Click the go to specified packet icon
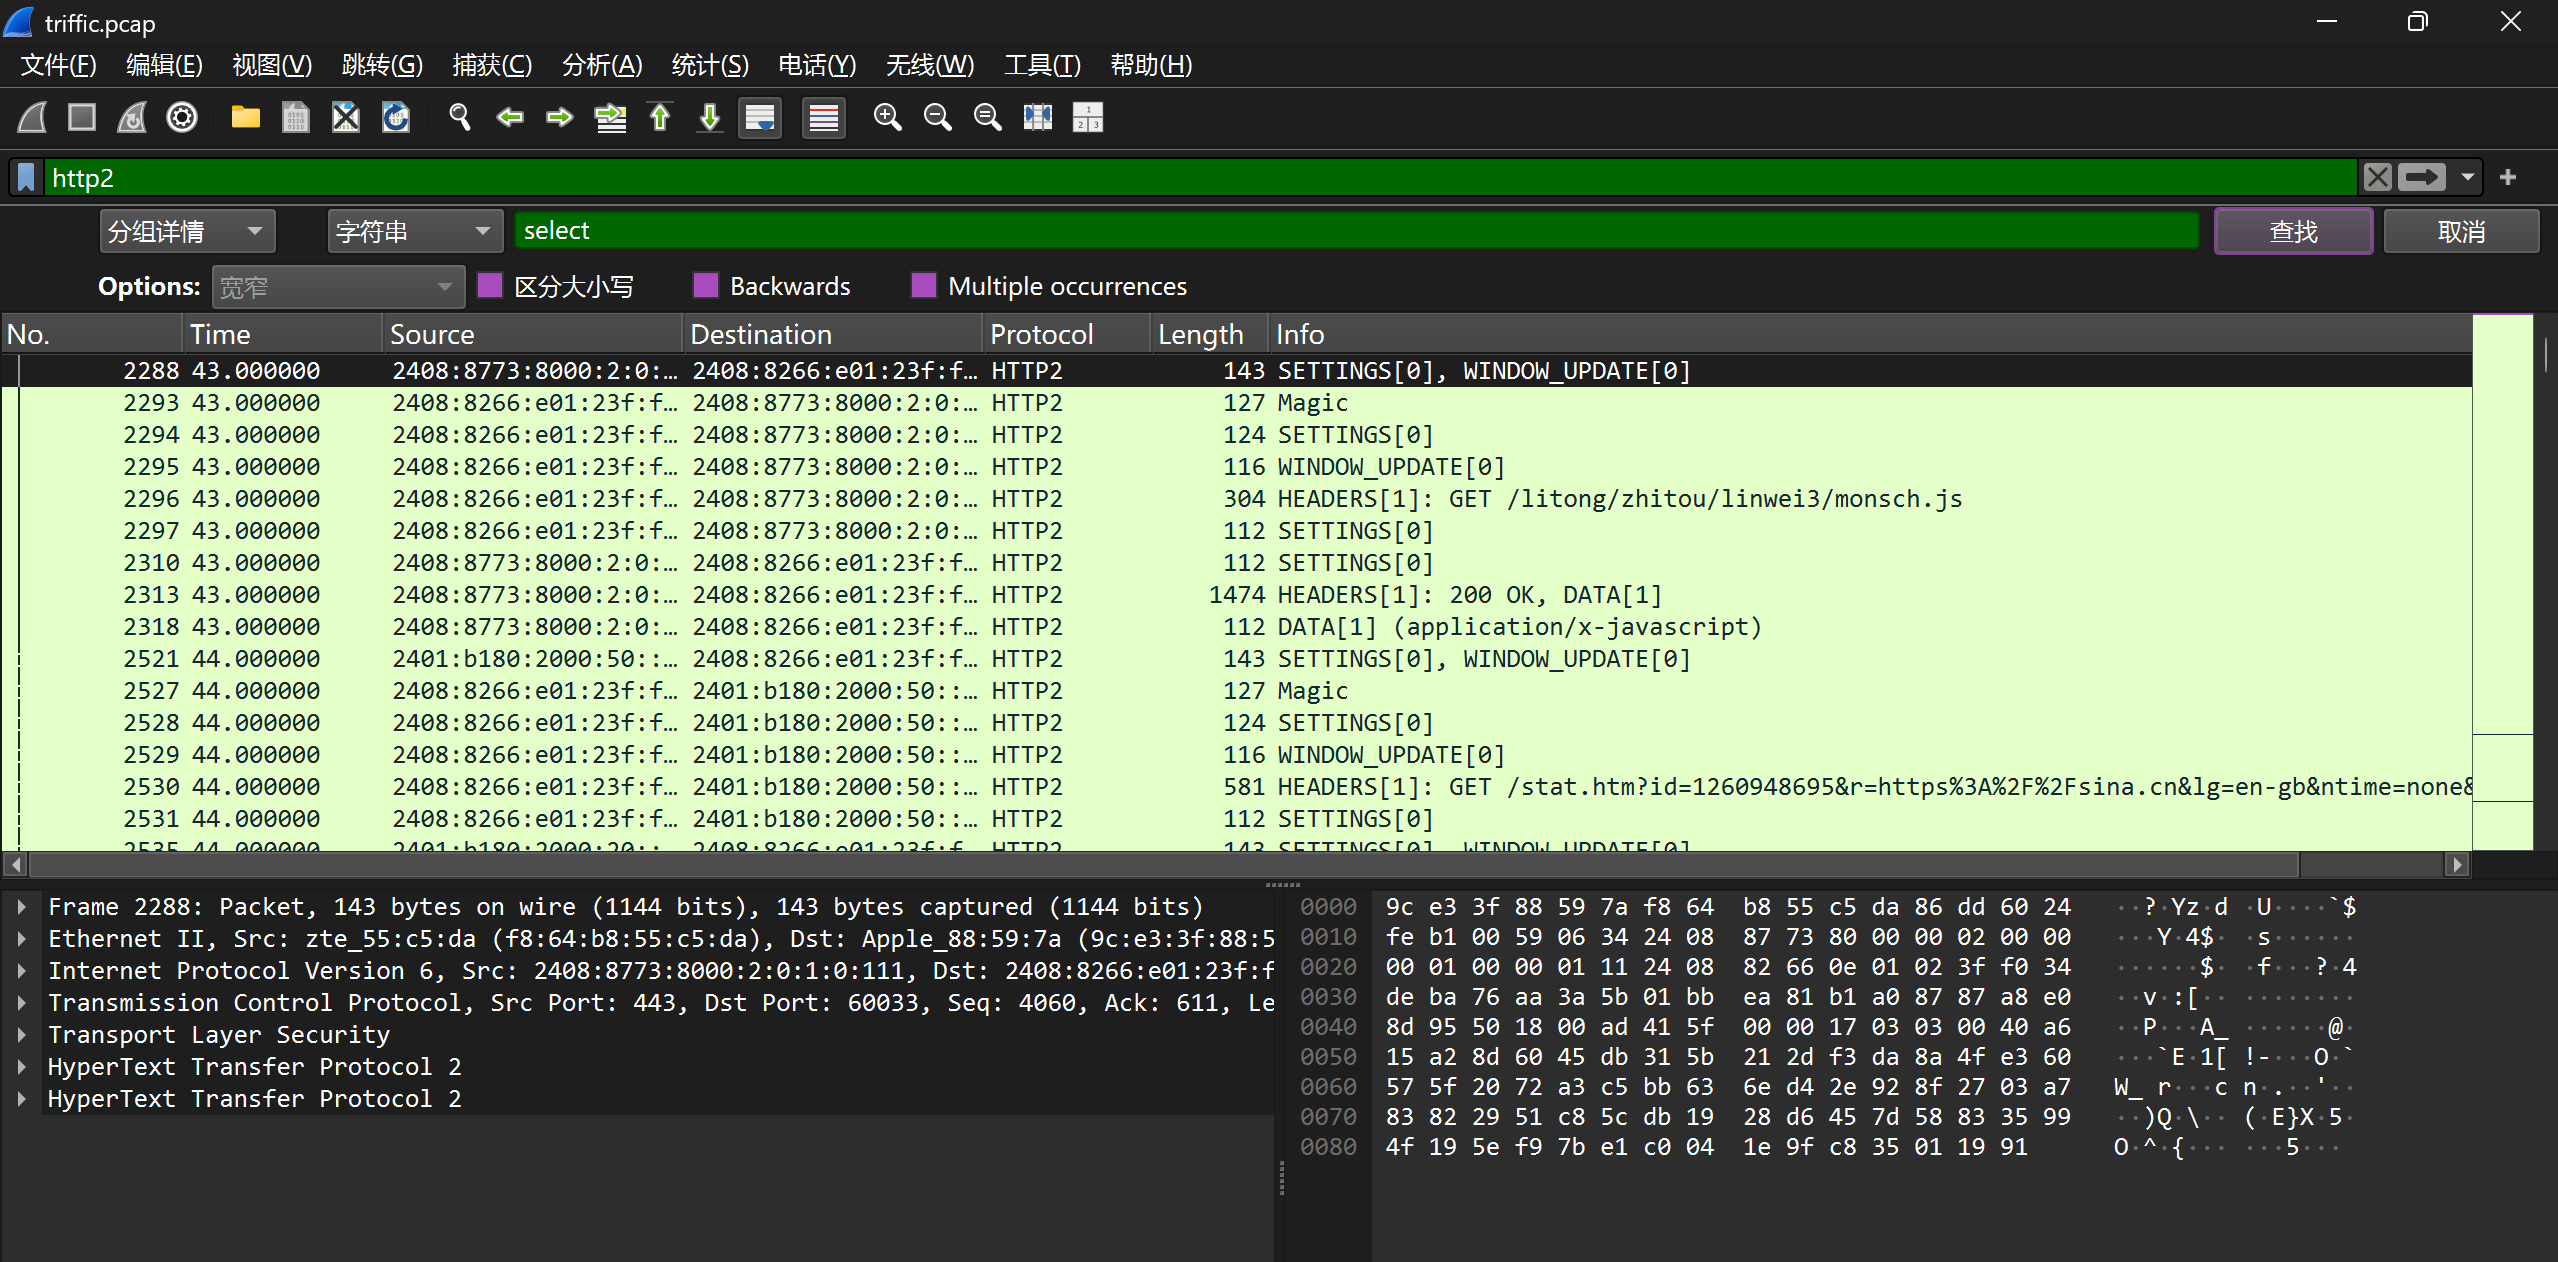This screenshot has width=2558, height=1262. pos(610,118)
